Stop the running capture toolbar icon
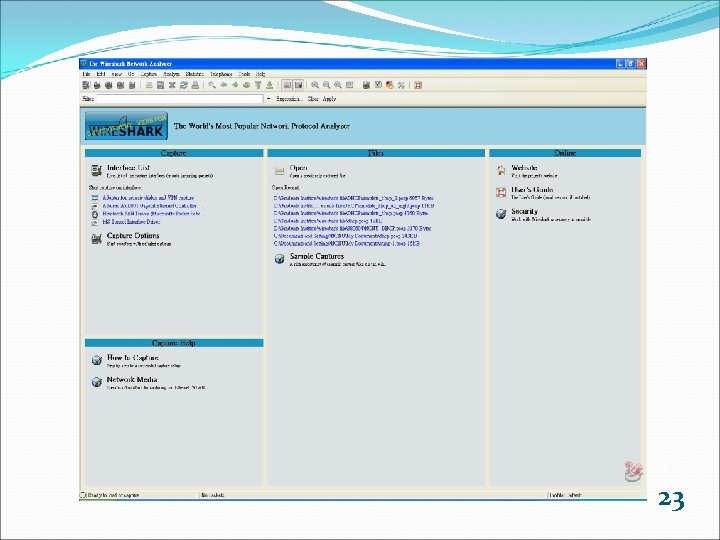Image resolution: width=720 pixels, height=540 pixels. tap(120, 85)
